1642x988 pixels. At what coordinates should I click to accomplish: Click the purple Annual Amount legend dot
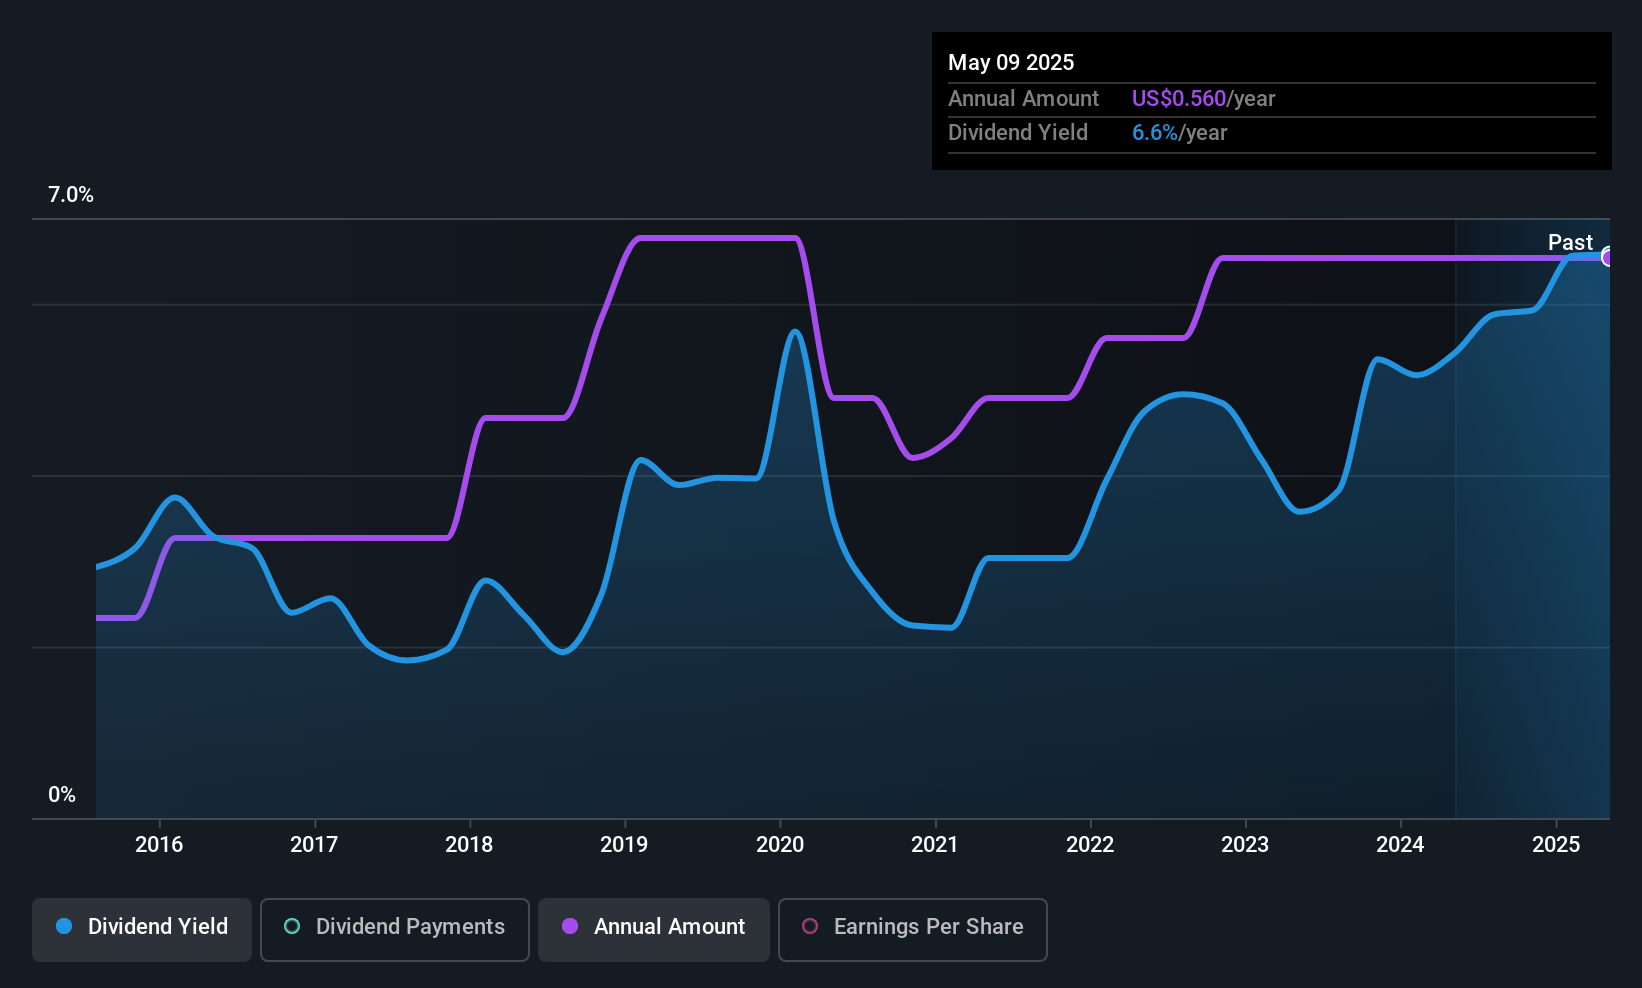click(570, 927)
